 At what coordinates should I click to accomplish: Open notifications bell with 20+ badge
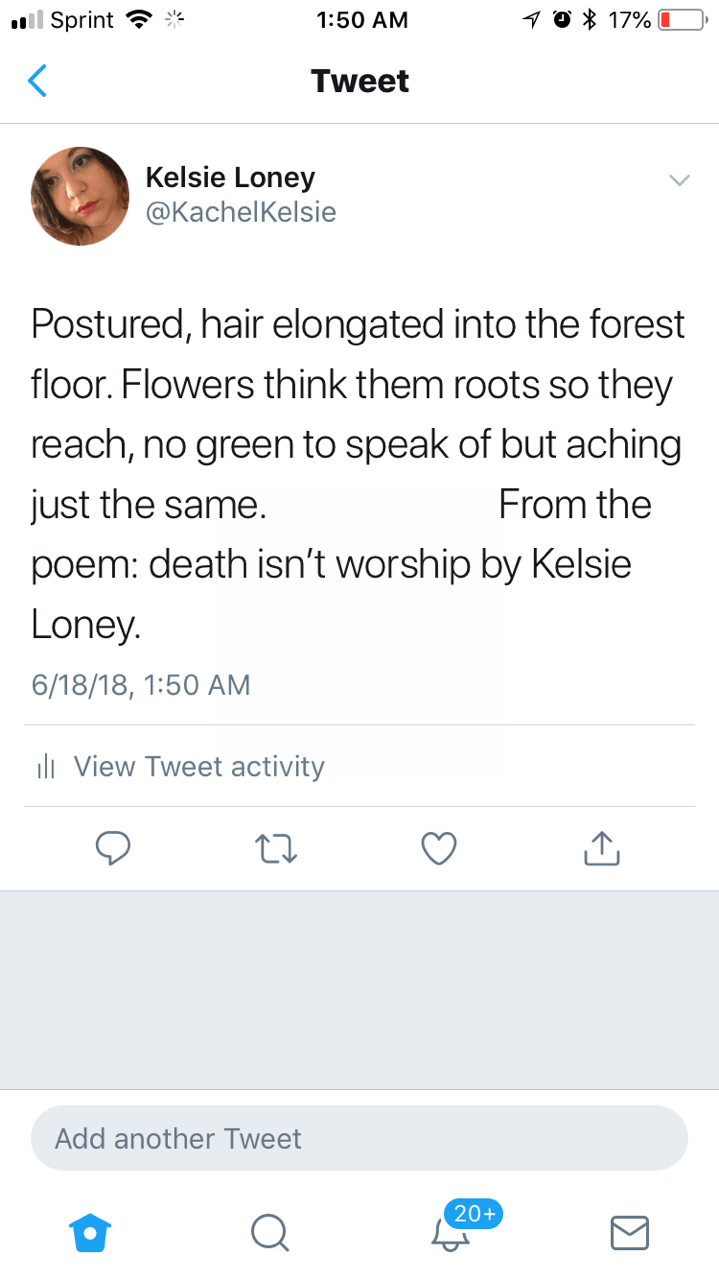click(x=450, y=1232)
